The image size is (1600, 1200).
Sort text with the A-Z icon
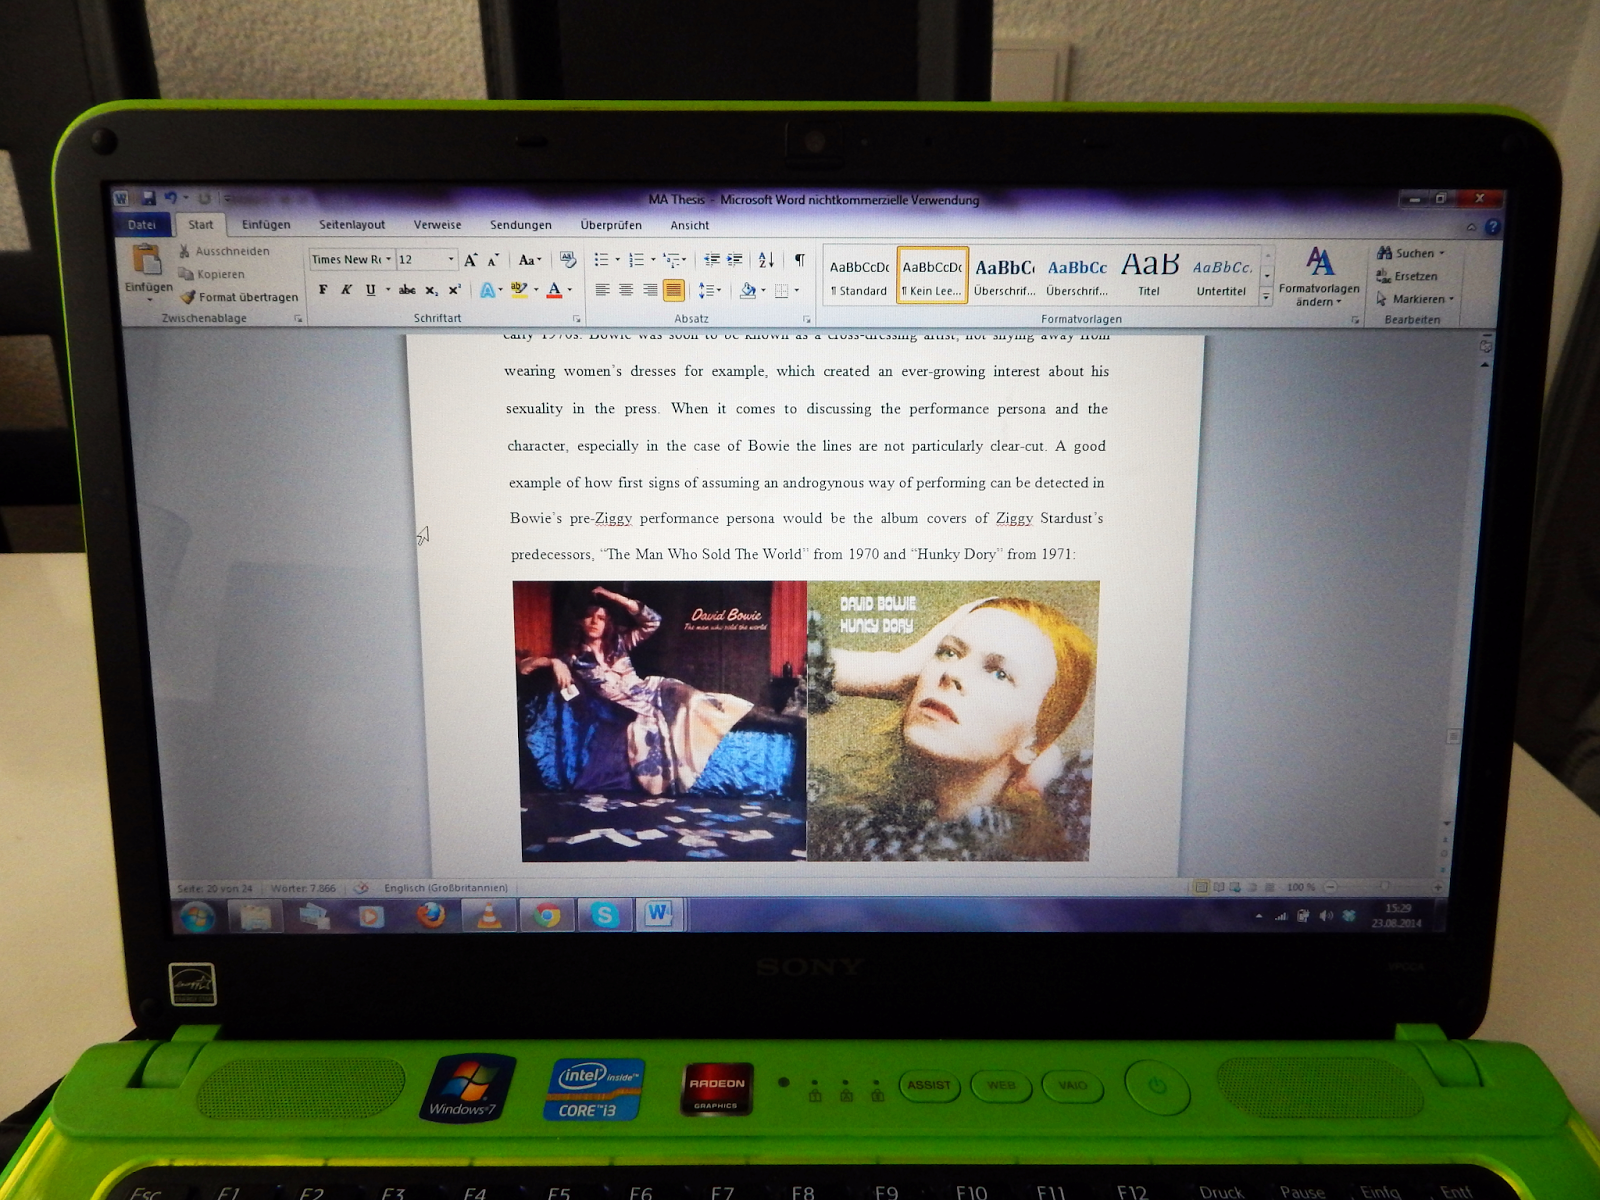click(x=766, y=260)
